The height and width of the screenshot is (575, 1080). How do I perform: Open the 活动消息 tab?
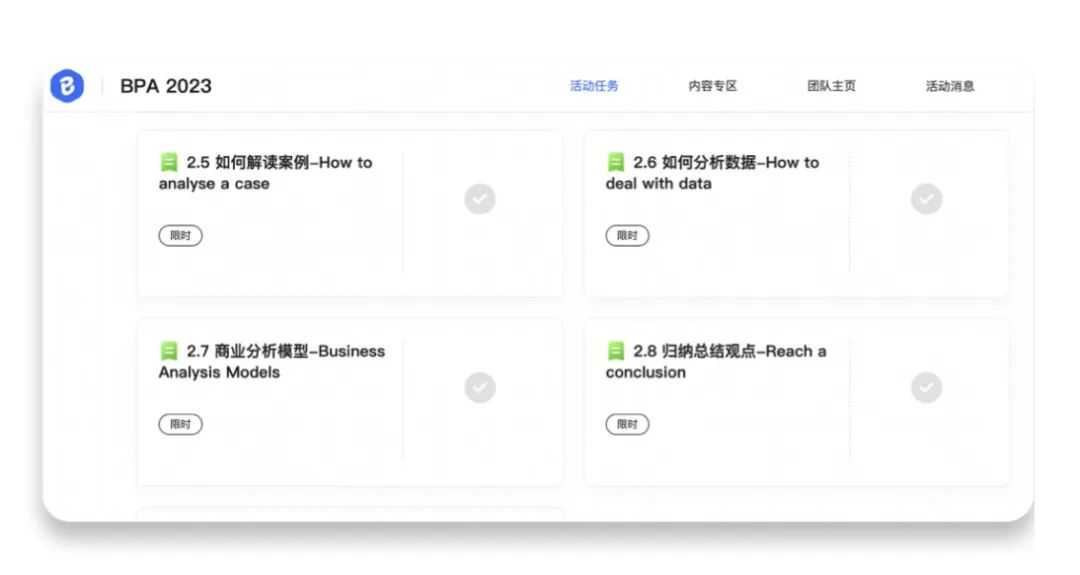(x=950, y=86)
